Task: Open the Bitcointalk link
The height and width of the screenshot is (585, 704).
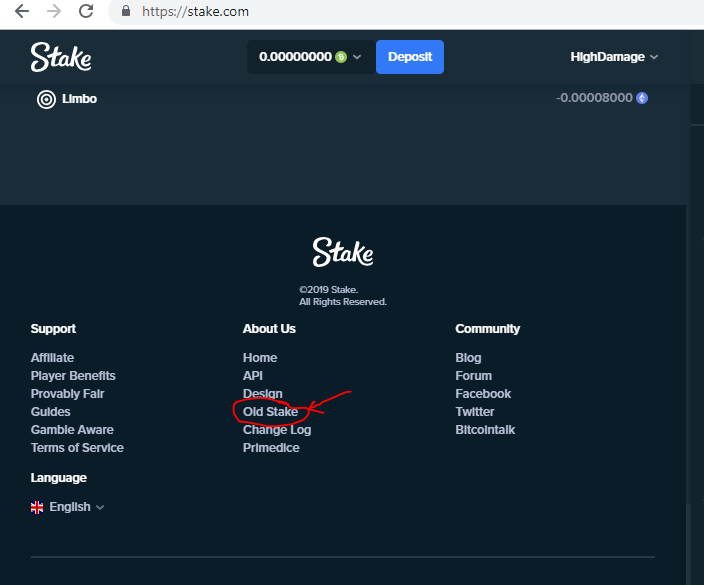Action: 485,430
